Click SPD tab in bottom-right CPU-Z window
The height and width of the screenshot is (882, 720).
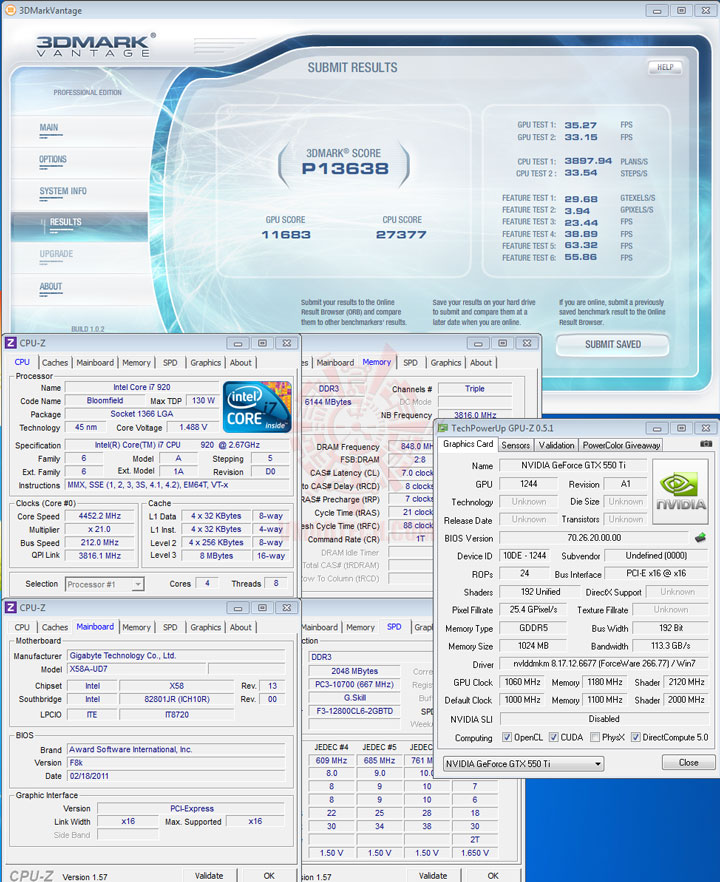pos(394,627)
